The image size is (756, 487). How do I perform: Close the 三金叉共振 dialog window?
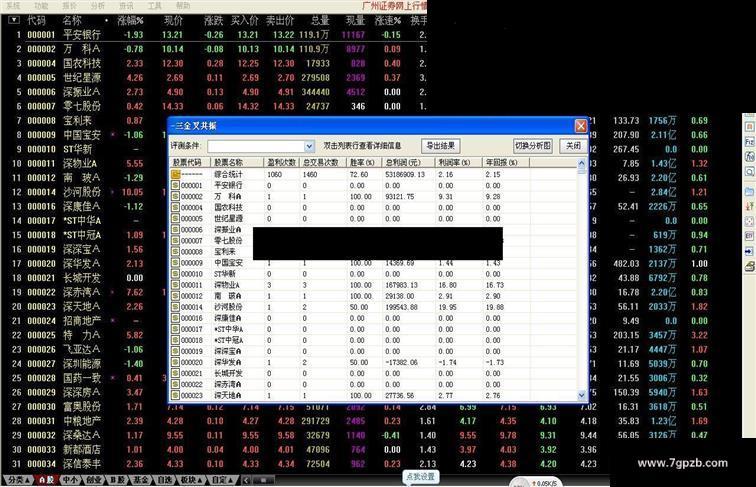click(580, 126)
